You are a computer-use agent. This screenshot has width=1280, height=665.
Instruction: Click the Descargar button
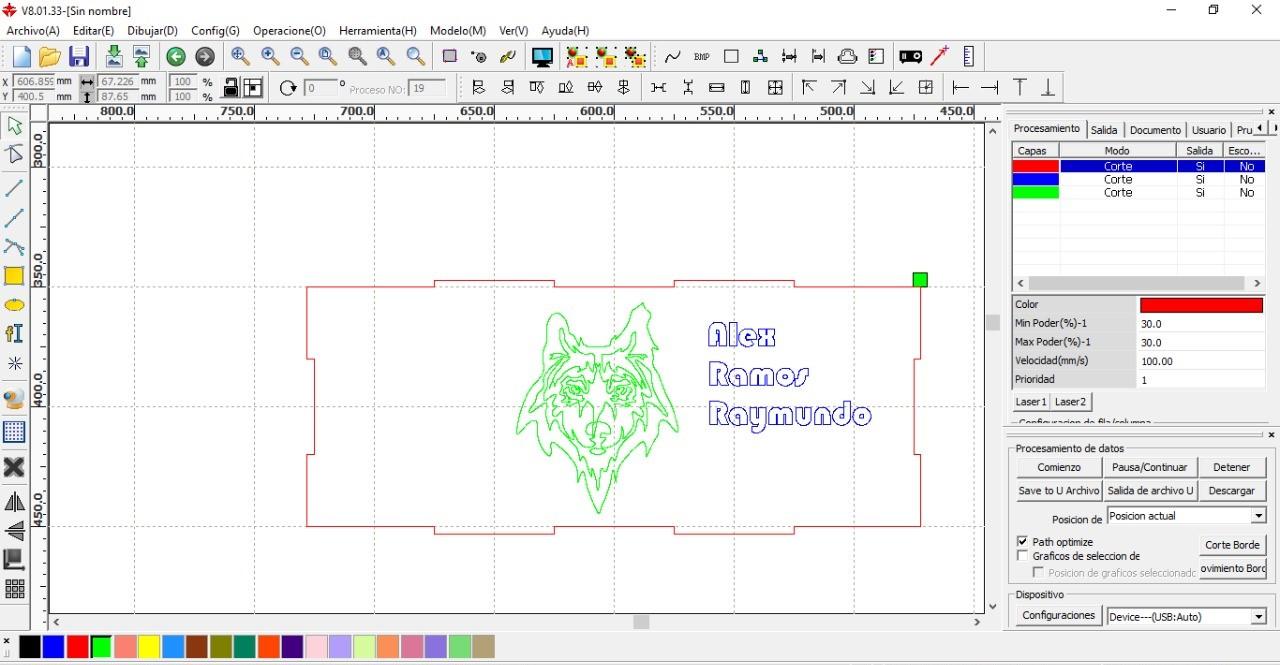pyautogui.click(x=1231, y=491)
